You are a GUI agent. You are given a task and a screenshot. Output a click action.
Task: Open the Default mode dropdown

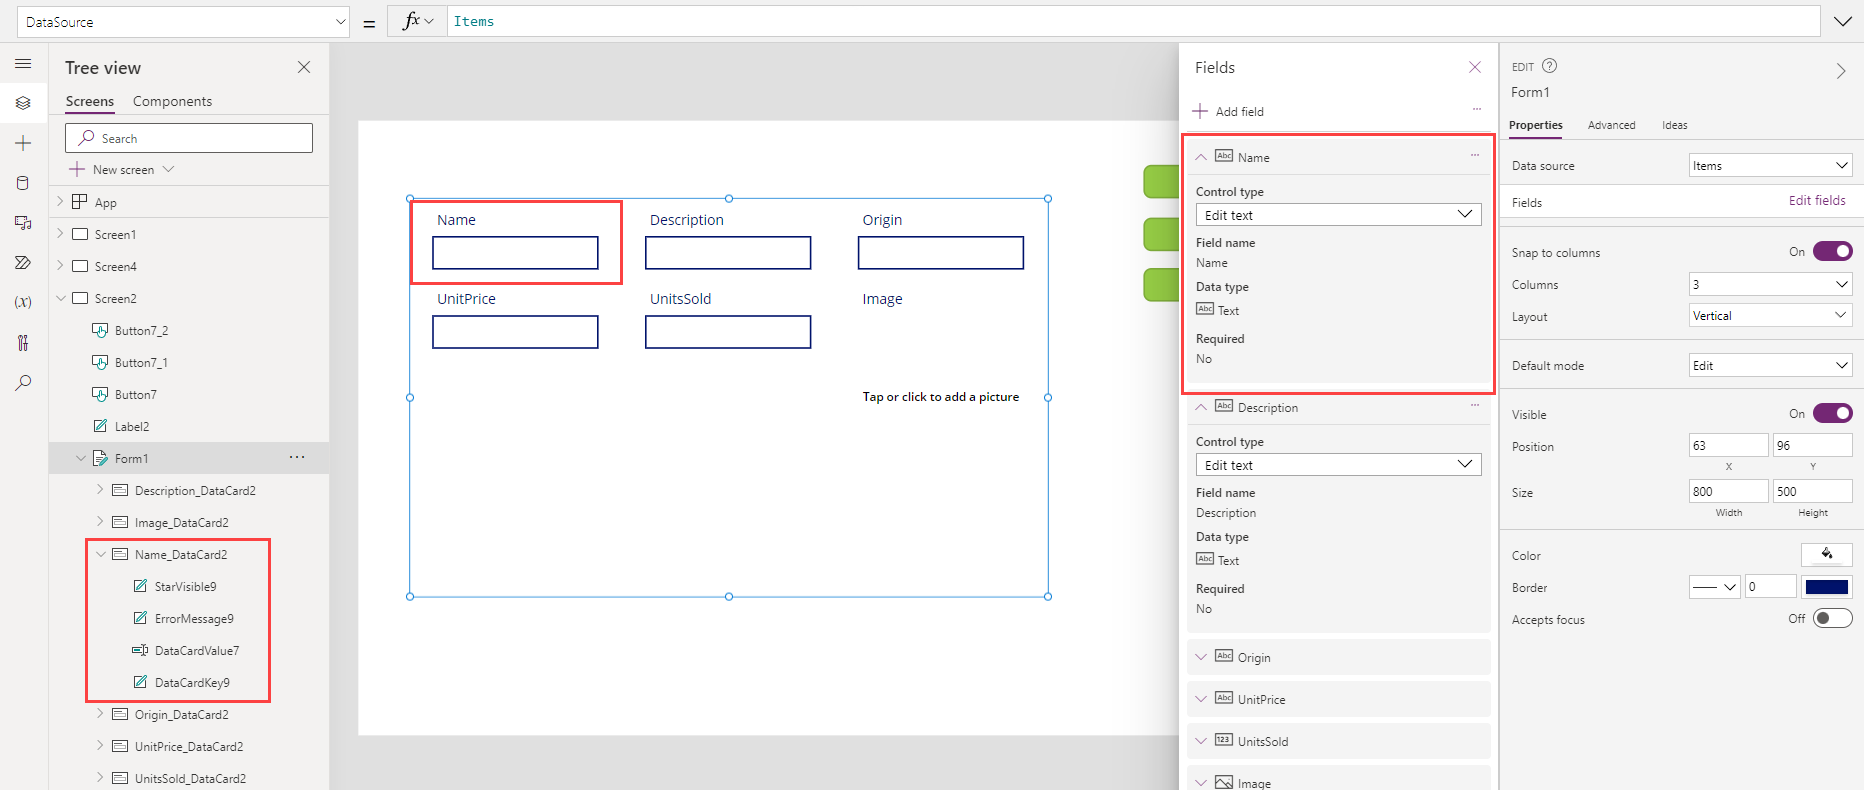tap(1770, 365)
